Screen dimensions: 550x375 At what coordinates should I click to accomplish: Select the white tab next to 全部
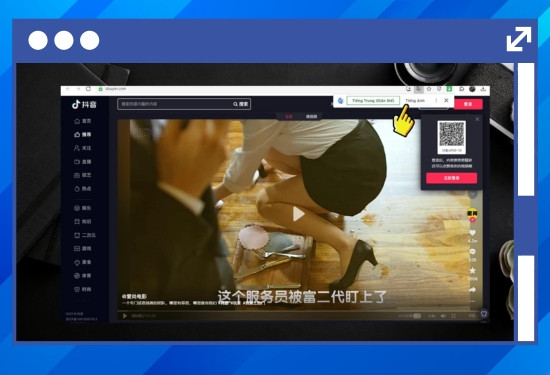pyautogui.click(x=311, y=116)
